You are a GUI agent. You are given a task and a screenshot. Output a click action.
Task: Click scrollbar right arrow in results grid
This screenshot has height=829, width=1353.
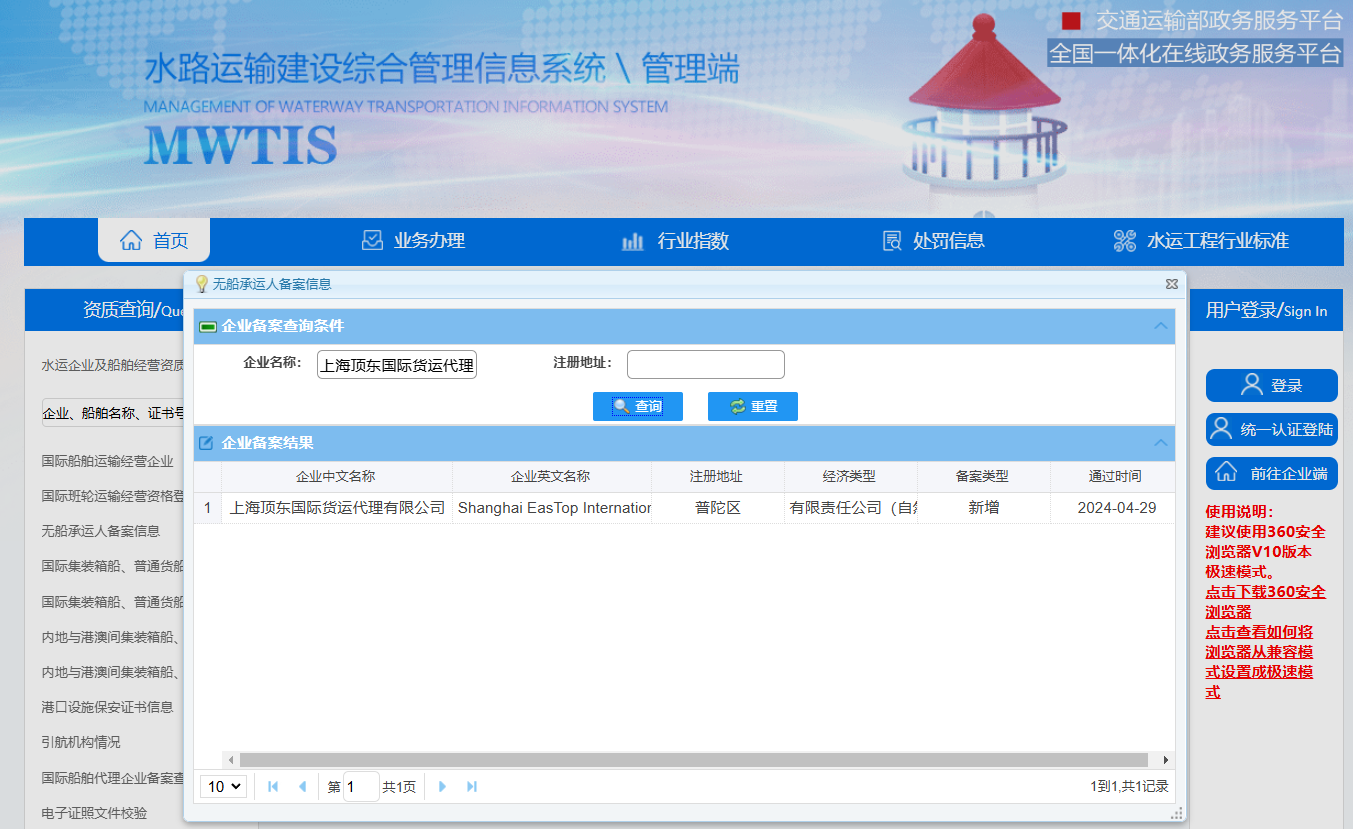[x=1165, y=760]
